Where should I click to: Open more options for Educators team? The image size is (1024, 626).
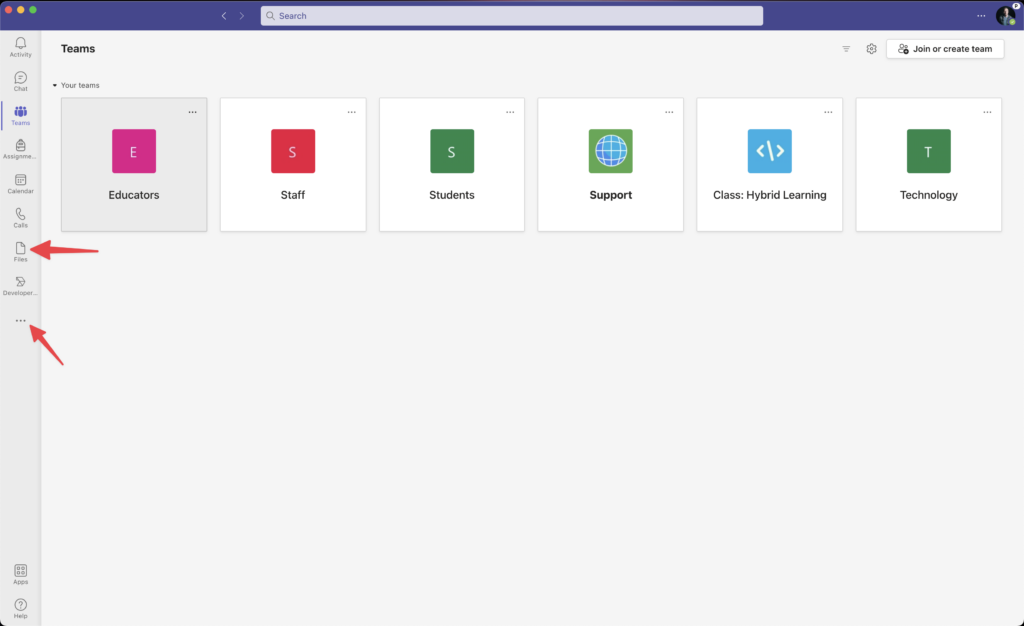(193, 112)
